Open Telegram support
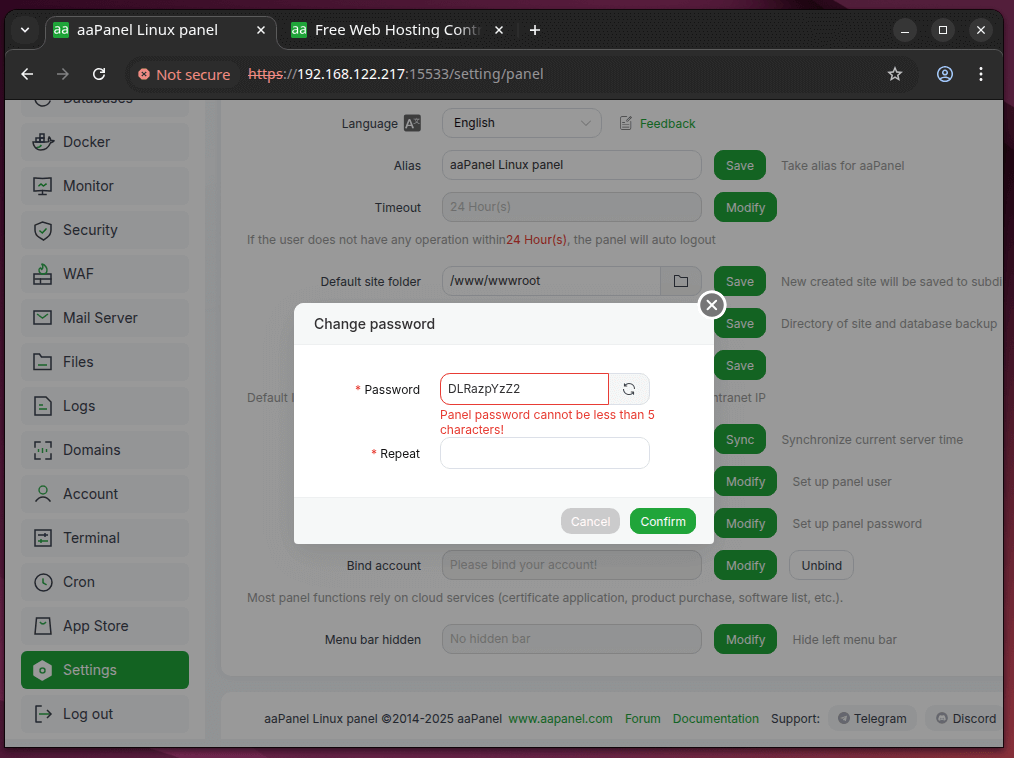The width and height of the screenshot is (1014, 758). point(872,718)
